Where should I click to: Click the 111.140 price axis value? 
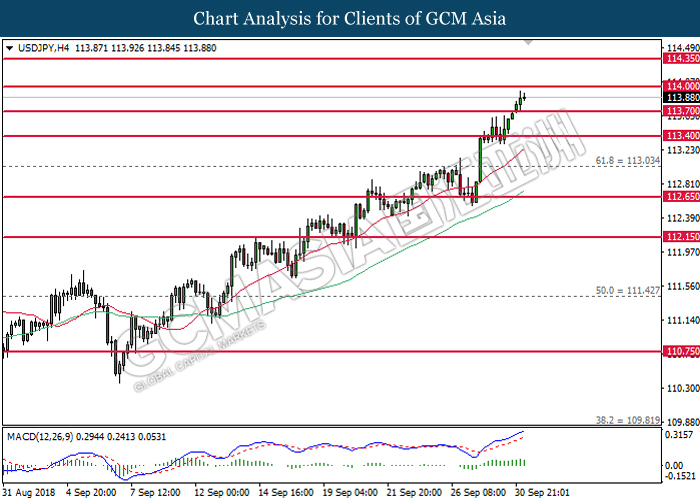(683, 320)
